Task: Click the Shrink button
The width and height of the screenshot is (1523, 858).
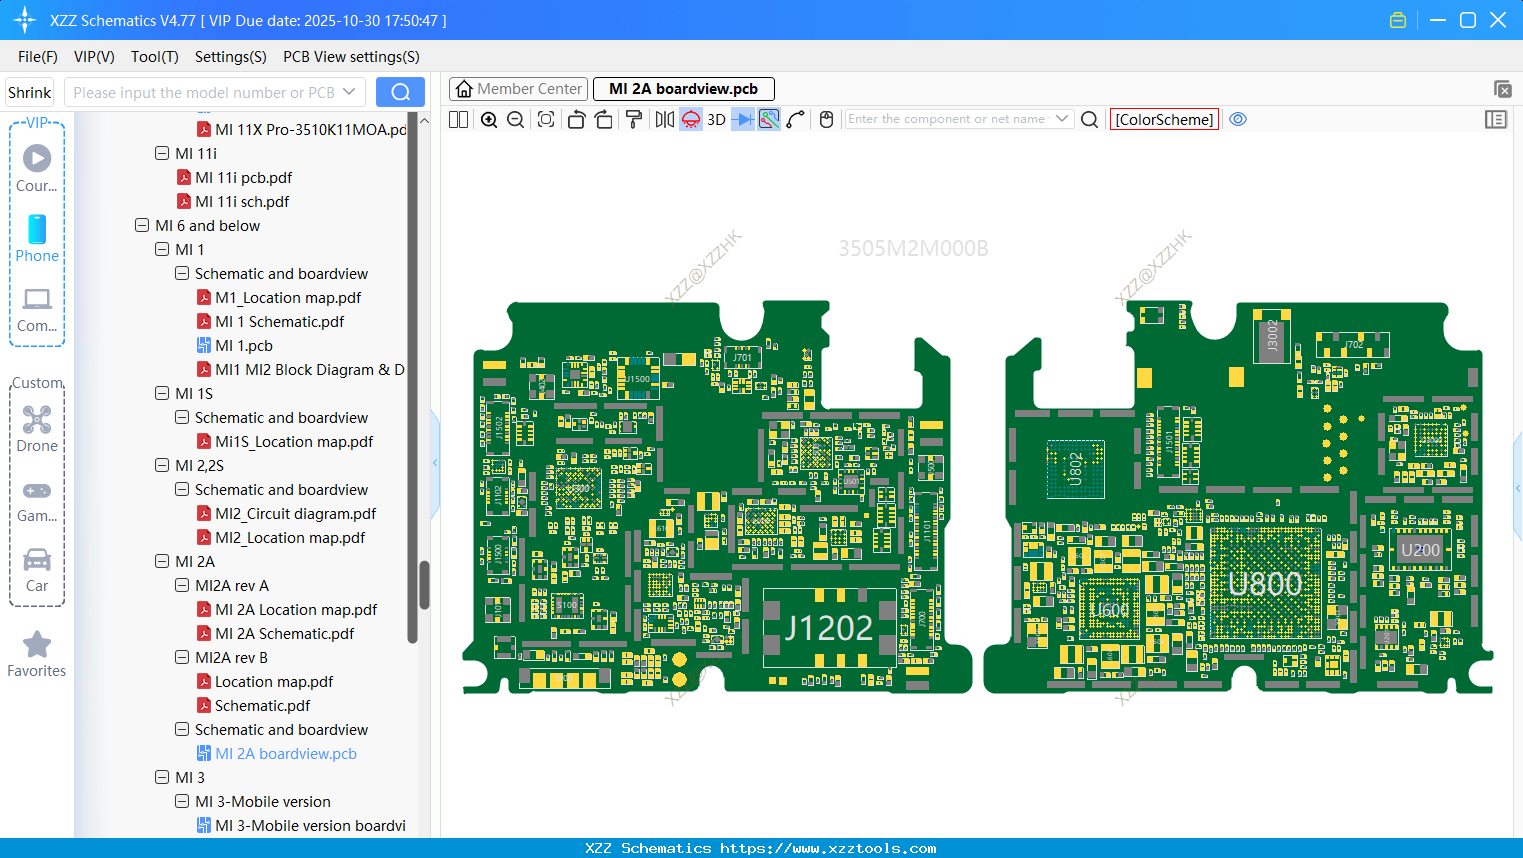Action: (x=30, y=93)
